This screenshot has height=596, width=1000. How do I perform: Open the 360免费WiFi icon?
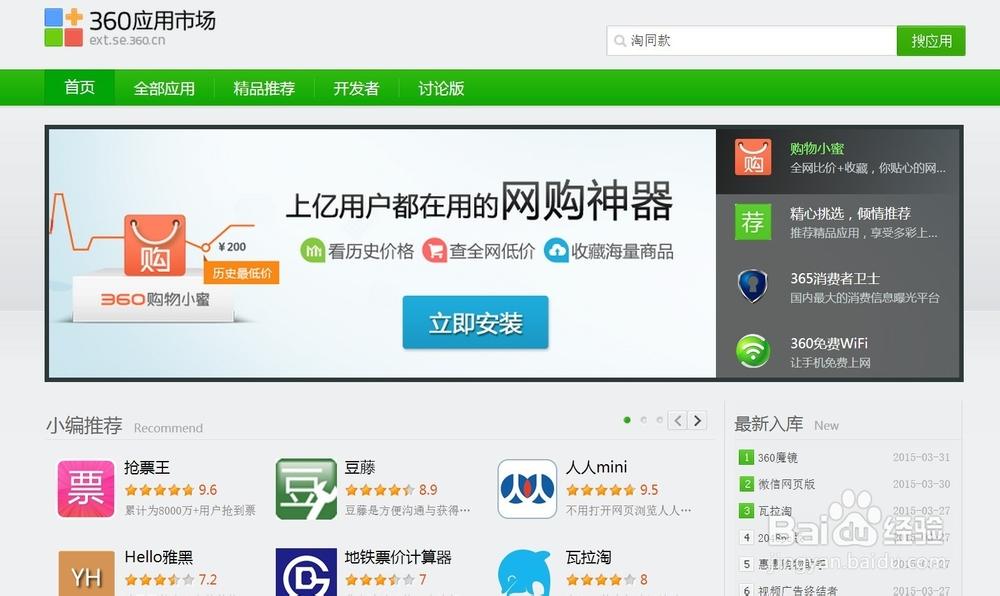pos(753,351)
